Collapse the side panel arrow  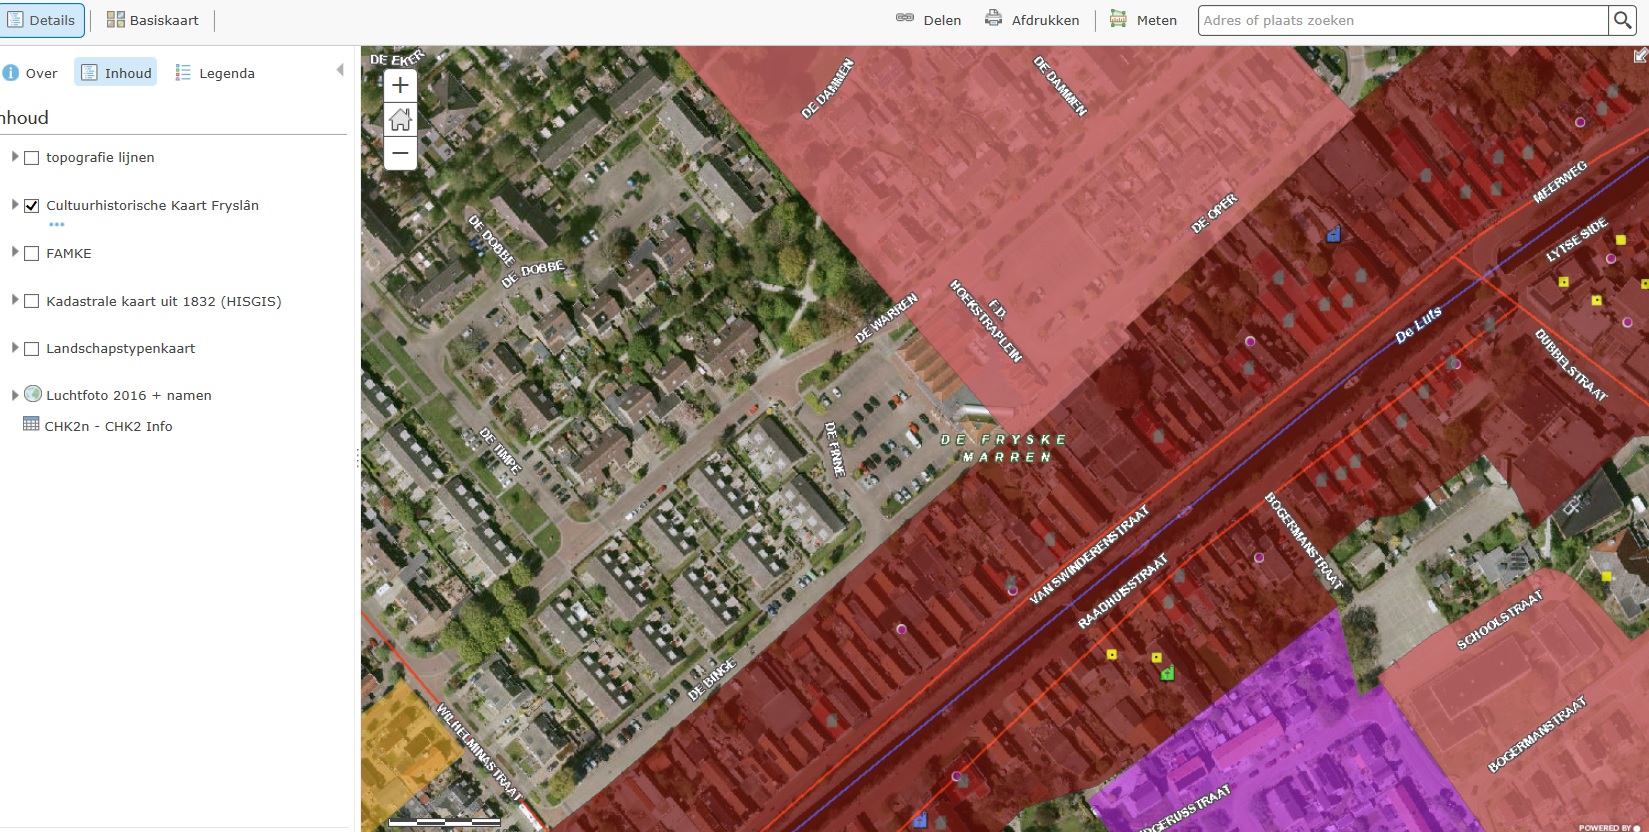340,70
